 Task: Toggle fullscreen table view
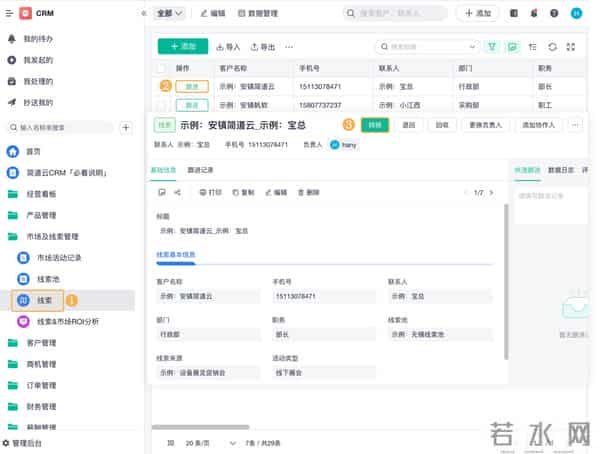click(x=571, y=47)
